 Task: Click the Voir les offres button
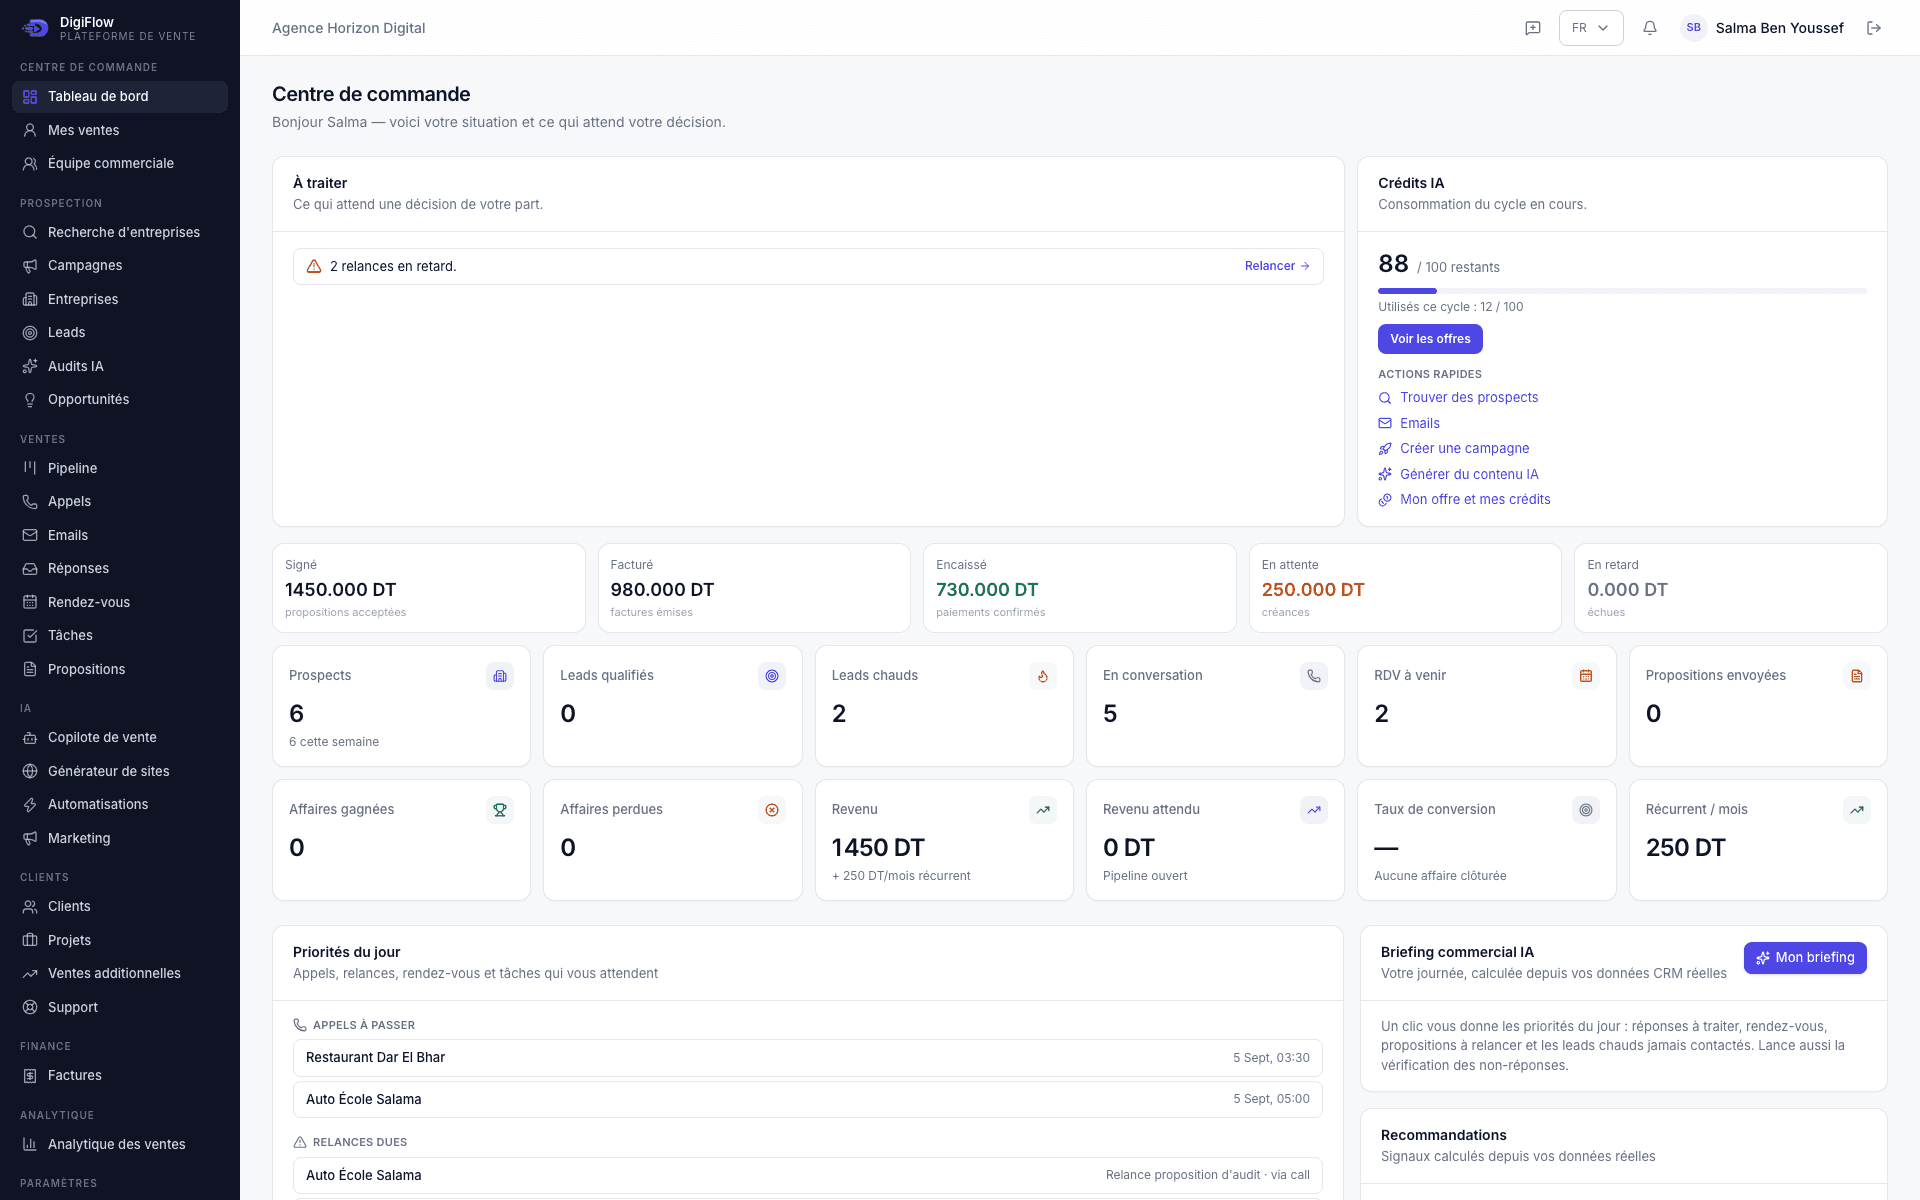(x=1430, y=339)
